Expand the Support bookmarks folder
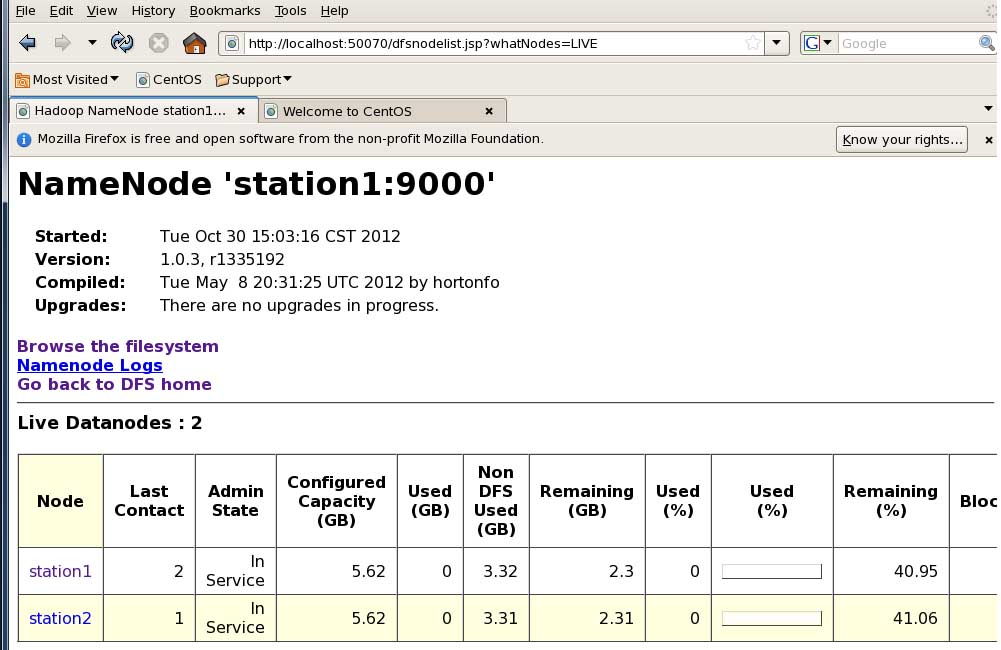The height and width of the screenshot is (650, 1001). pyautogui.click(x=254, y=79)
